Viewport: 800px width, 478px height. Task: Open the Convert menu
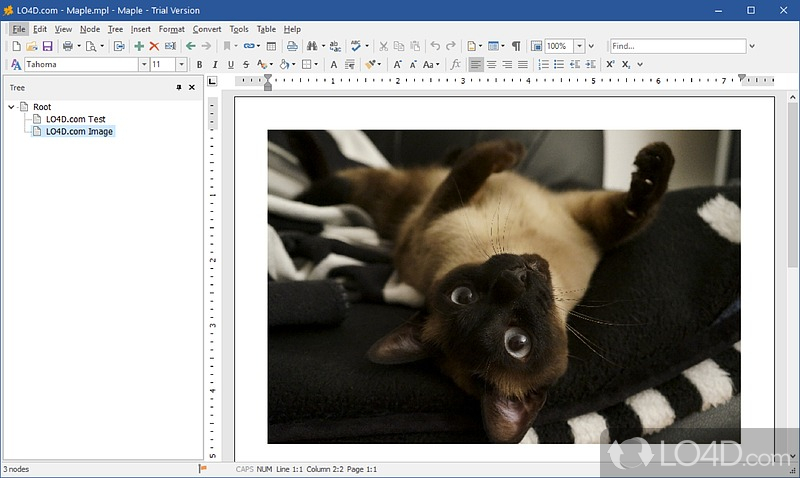[207, 29]
